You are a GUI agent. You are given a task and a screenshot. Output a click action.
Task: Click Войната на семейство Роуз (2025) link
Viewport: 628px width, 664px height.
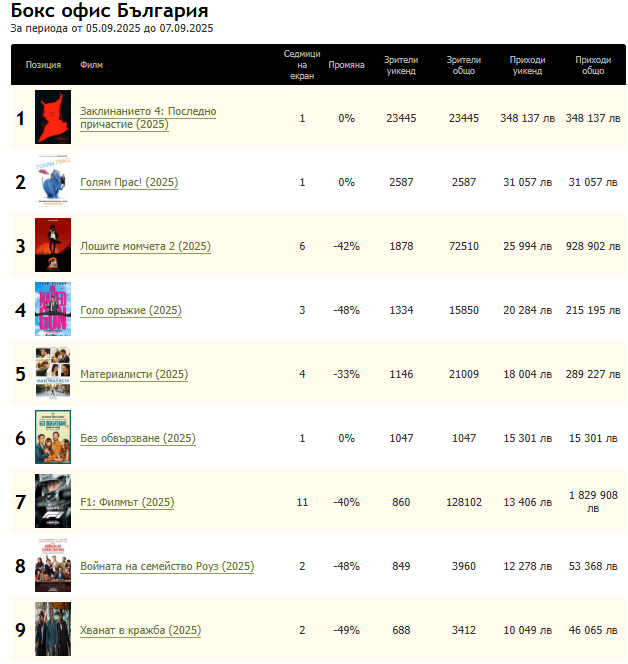[167, 566]
